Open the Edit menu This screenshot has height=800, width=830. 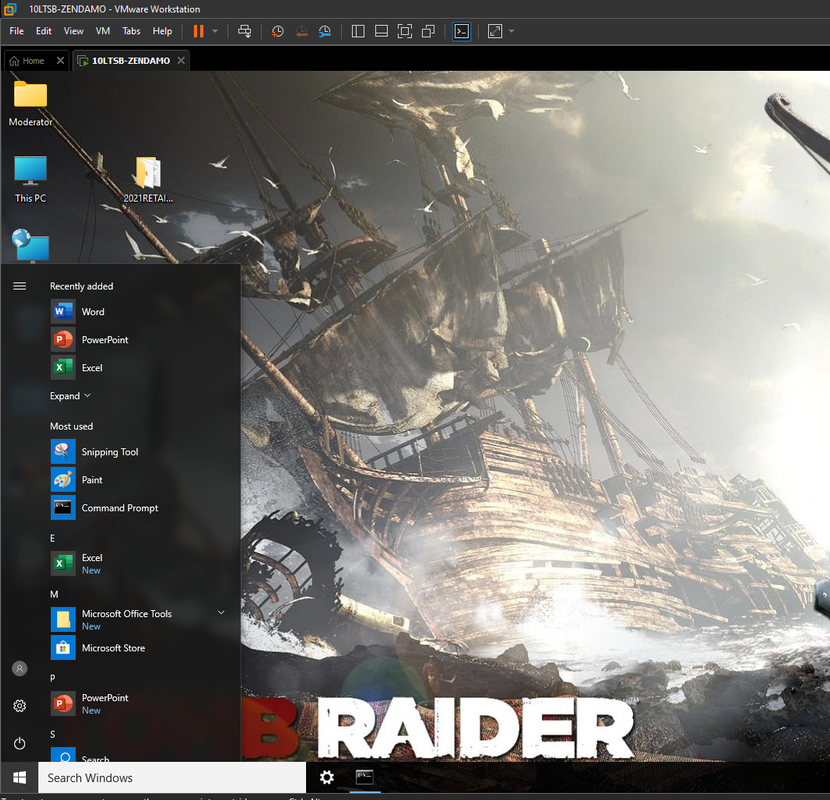pos(43,31)
